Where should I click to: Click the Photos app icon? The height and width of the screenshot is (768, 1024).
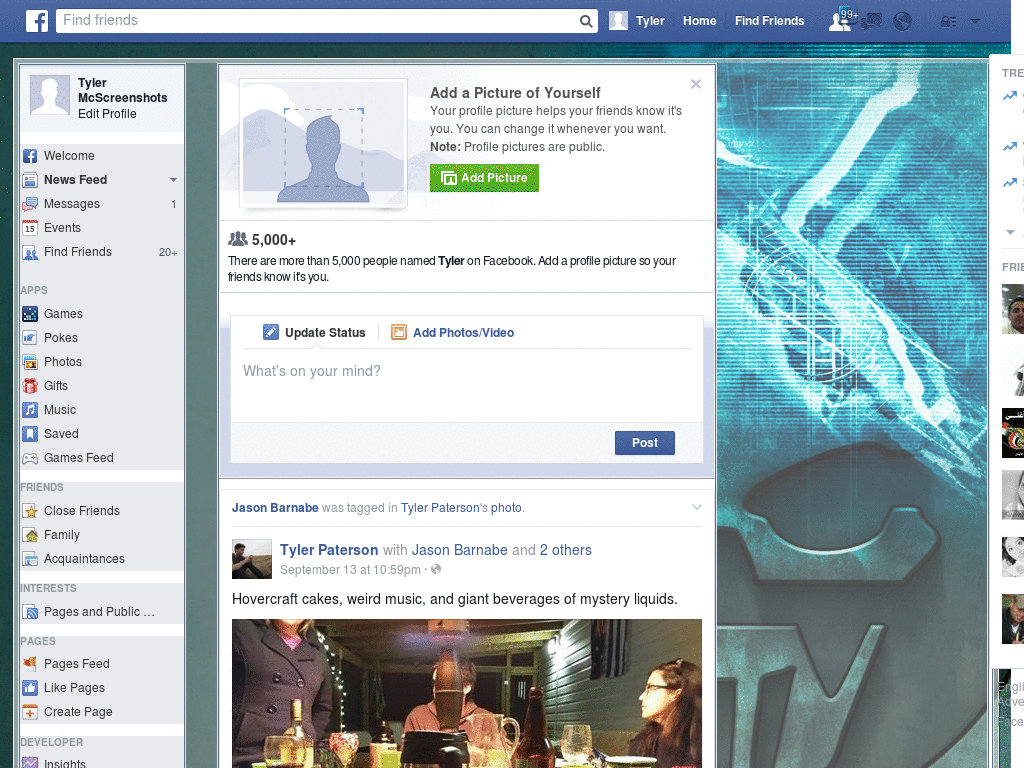[30, 362]
